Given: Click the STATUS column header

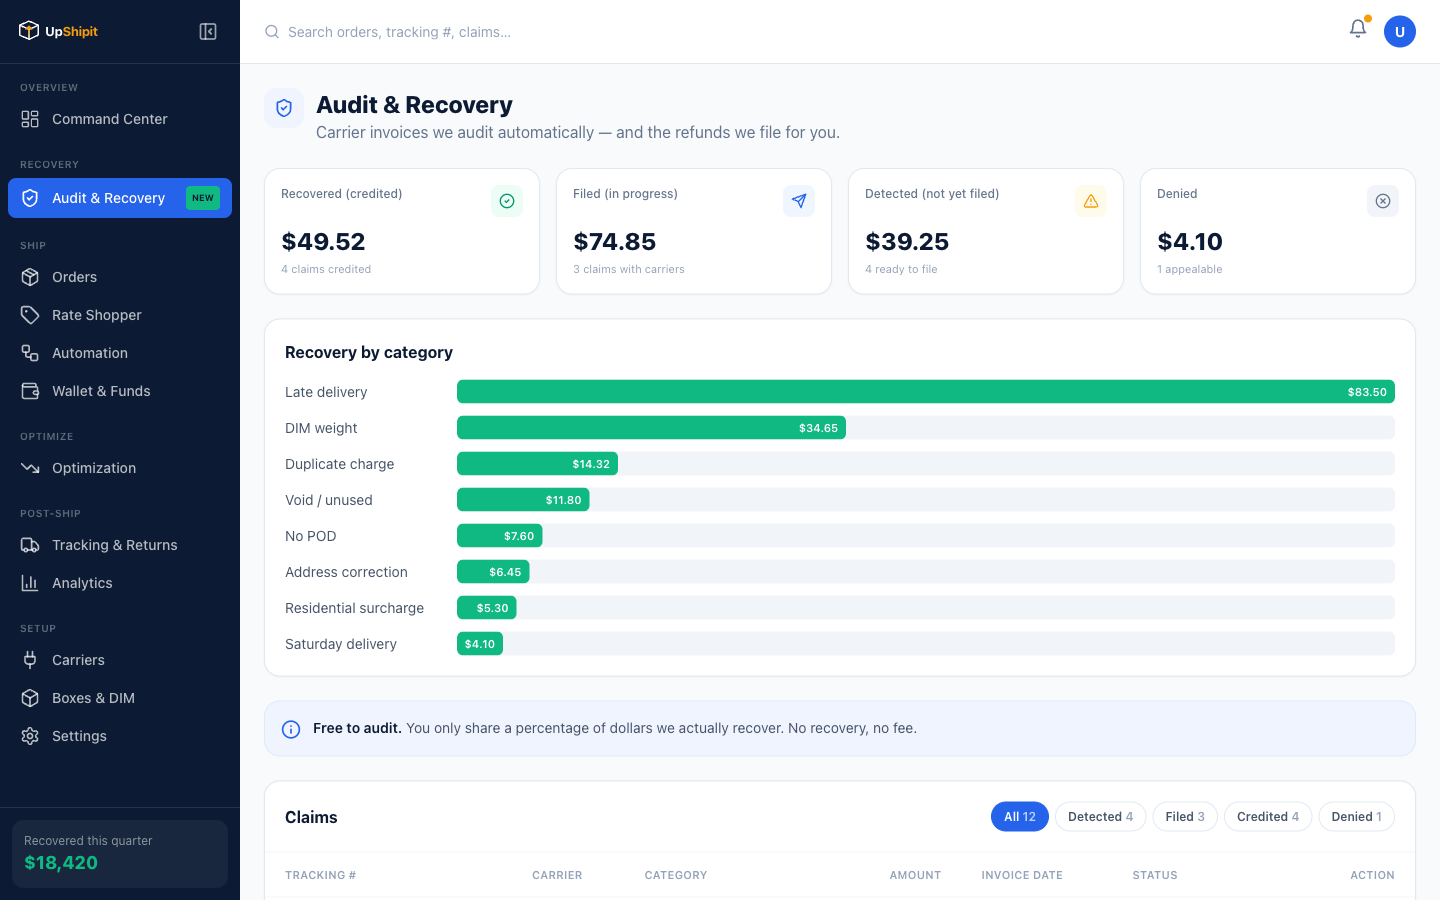Looking at the screenshot, I should [1155, 875].
